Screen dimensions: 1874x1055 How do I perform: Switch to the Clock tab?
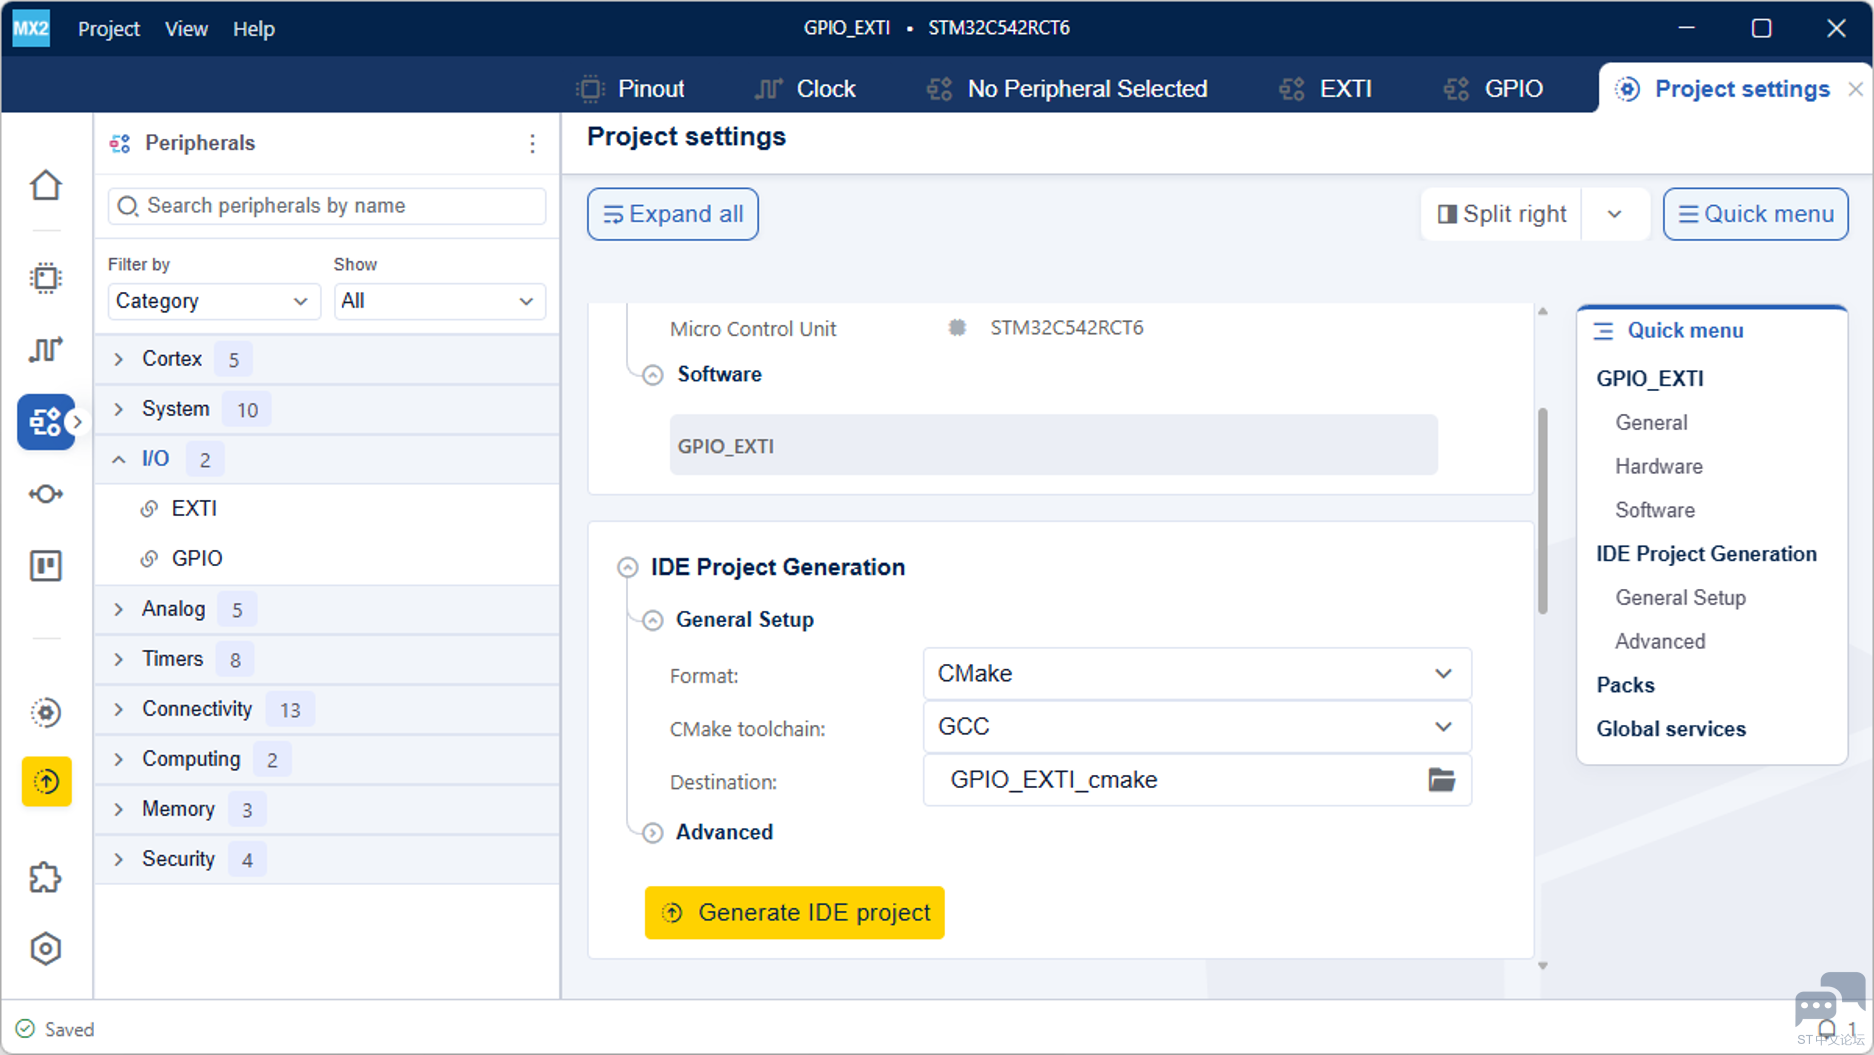(805, 89)
